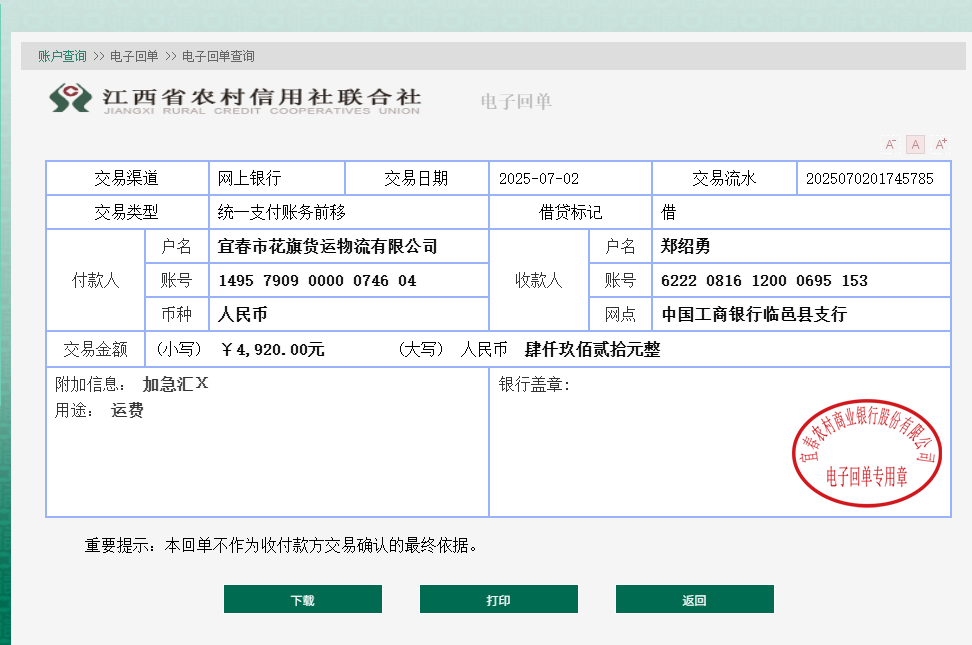
Task: Click the 返回 back button
Action: pos(694,599)
